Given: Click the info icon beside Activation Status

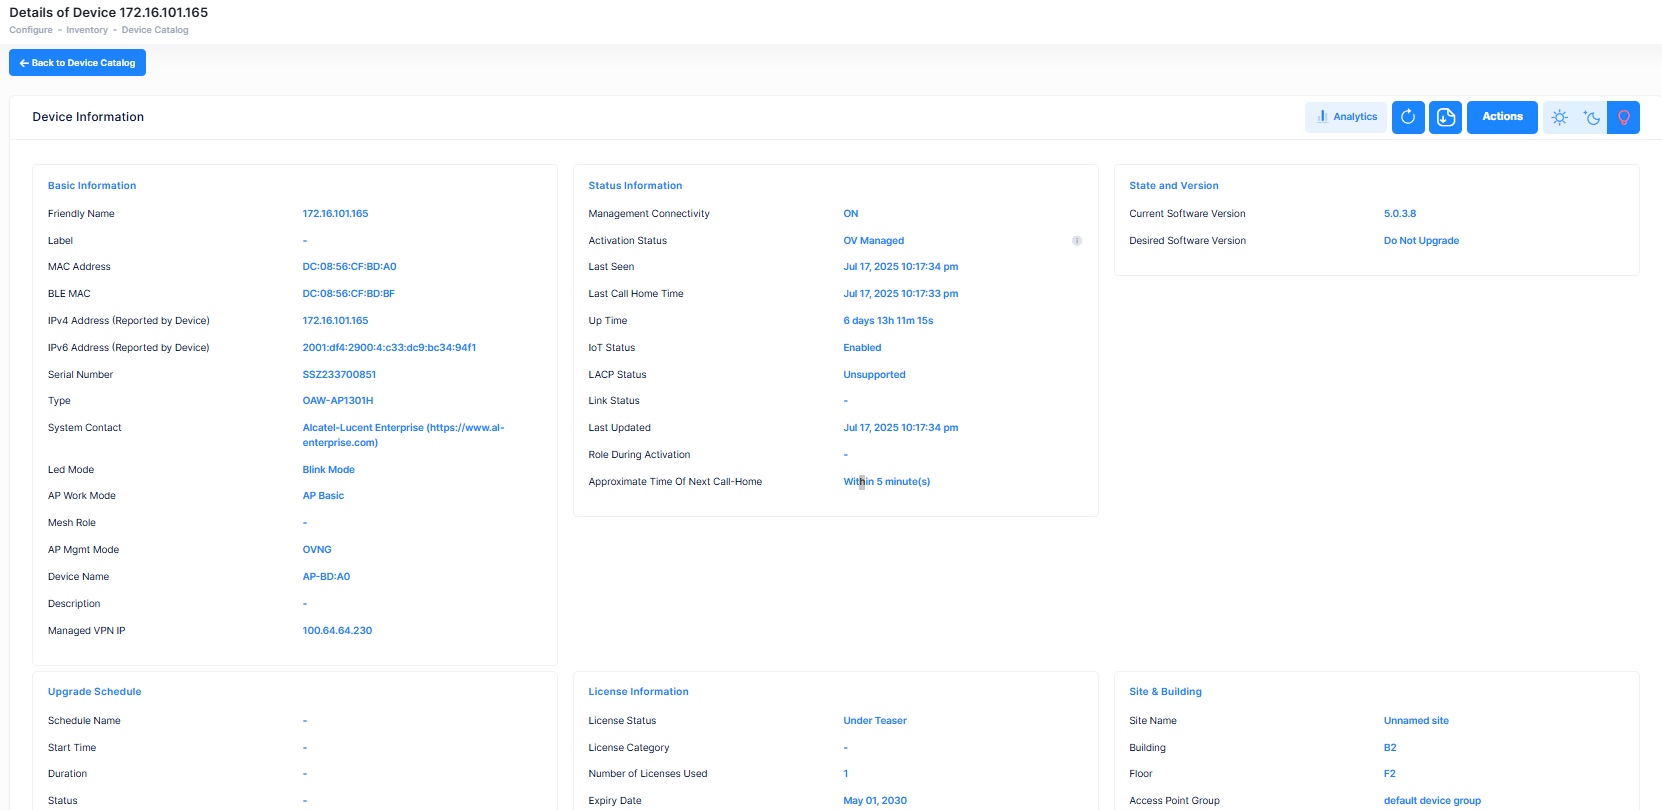Looking at the screenshot, I should click(x=1077, y=241).
